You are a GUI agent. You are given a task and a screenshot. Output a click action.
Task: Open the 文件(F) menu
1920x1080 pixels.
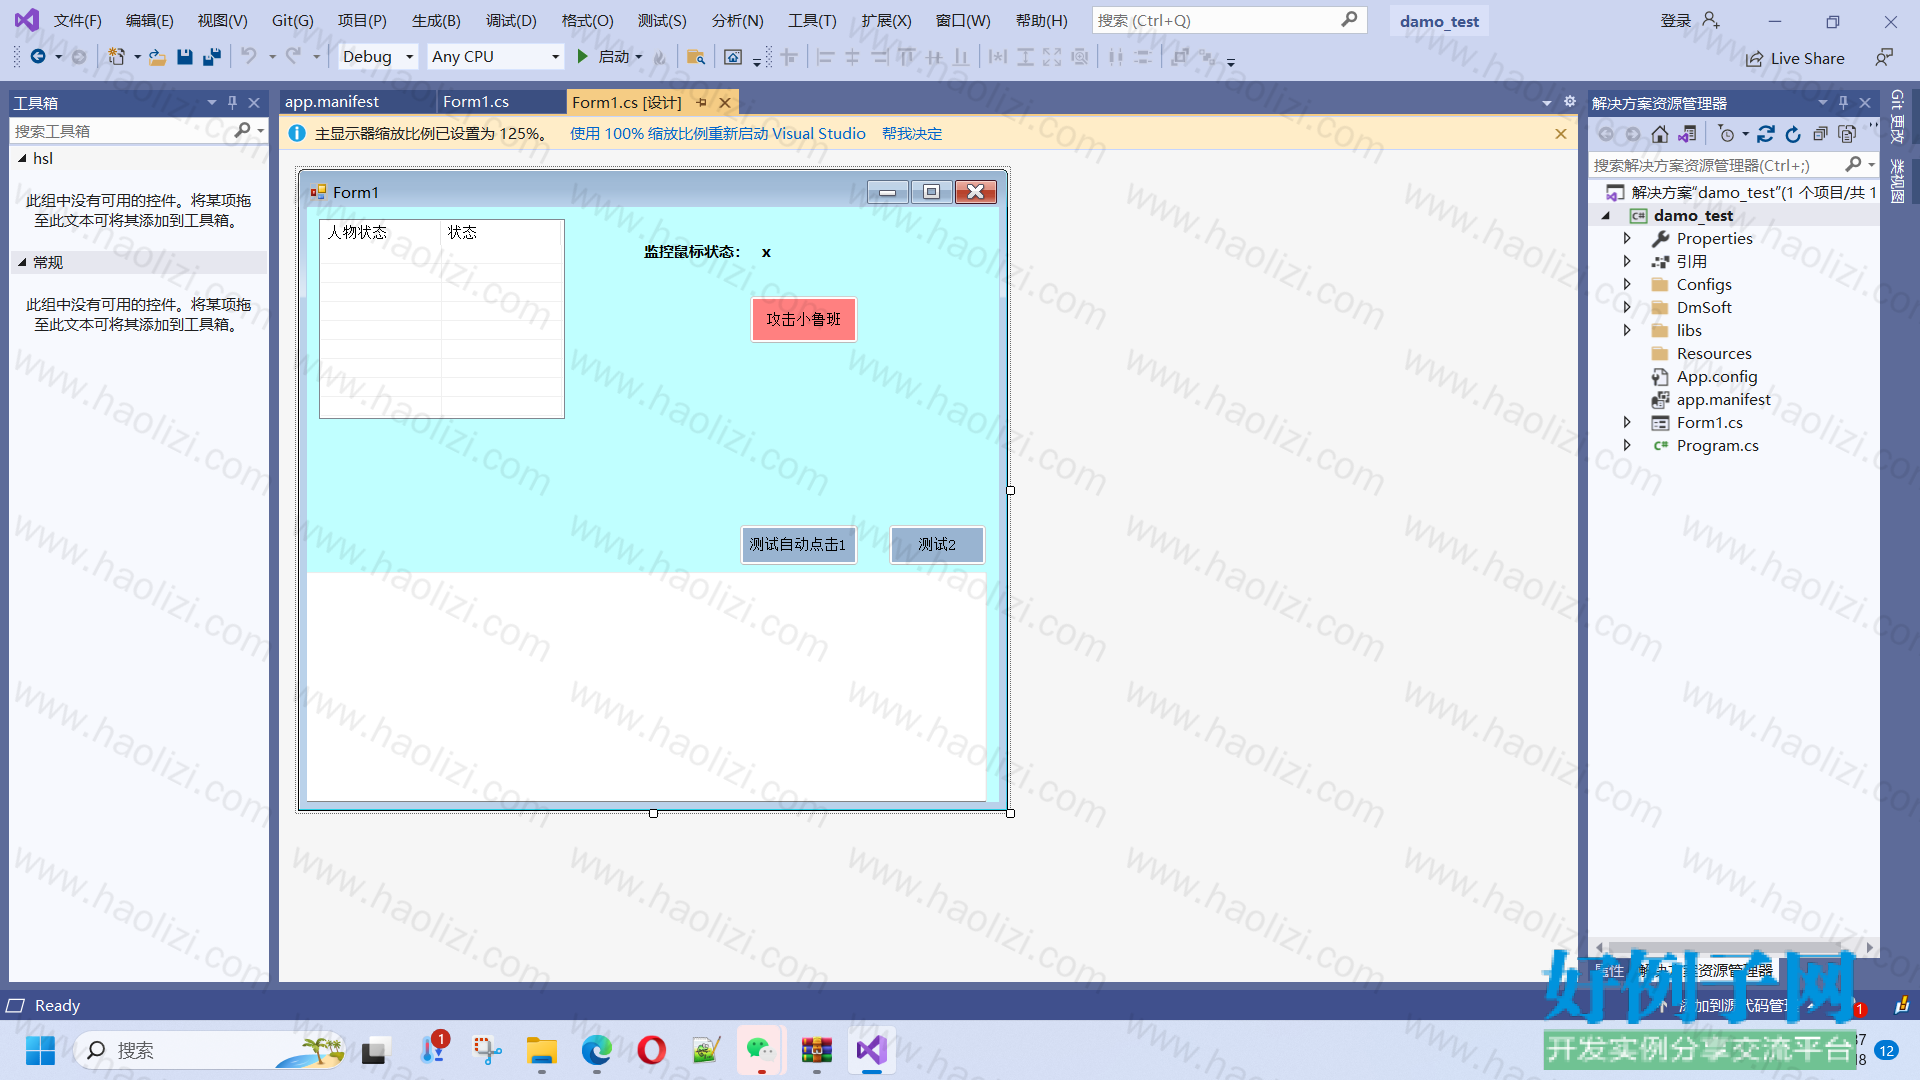pyautogui.click(x=78, y=21)
